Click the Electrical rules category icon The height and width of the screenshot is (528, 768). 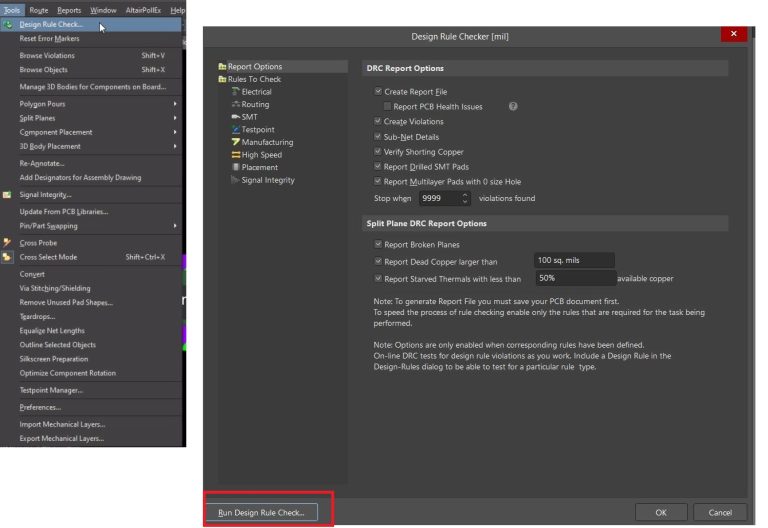236,92
